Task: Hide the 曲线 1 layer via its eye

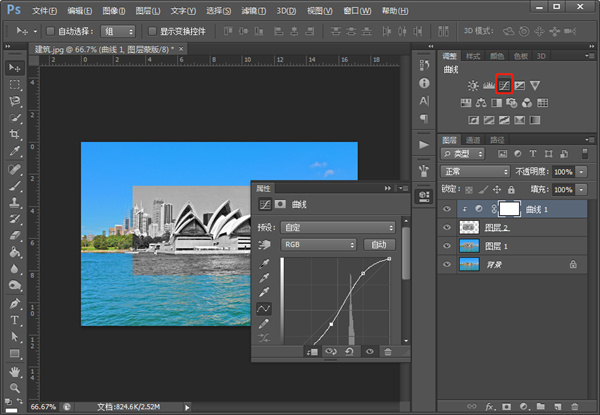Action: (447, 209)
